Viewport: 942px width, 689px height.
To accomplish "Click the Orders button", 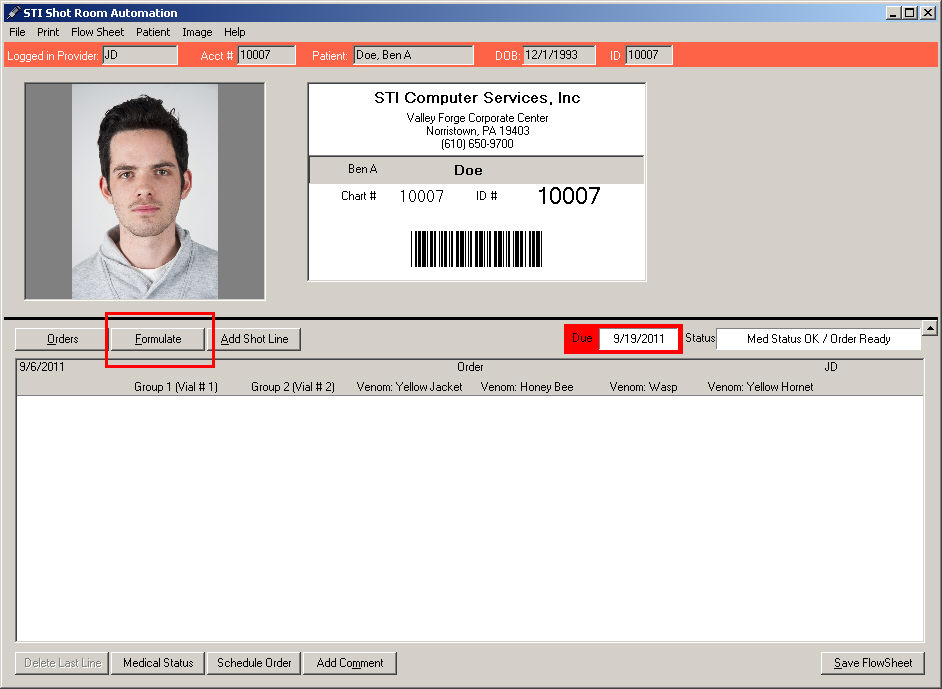I will coord(62,339).
